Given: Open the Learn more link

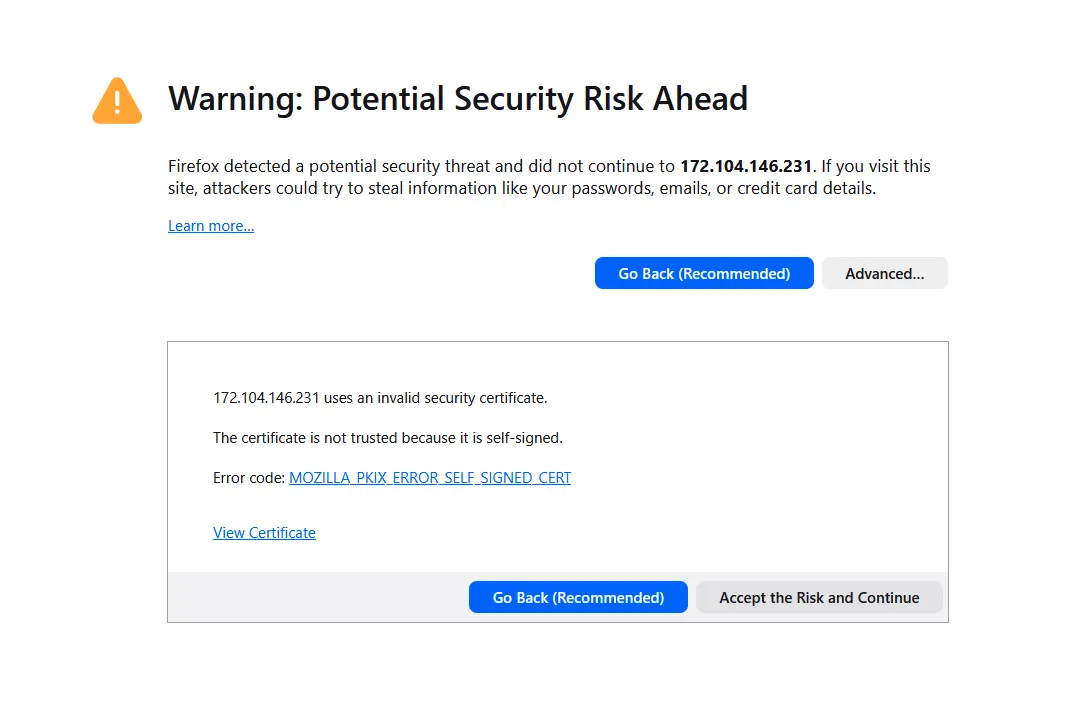Looking at the screenshot, I should coord(211,226).
